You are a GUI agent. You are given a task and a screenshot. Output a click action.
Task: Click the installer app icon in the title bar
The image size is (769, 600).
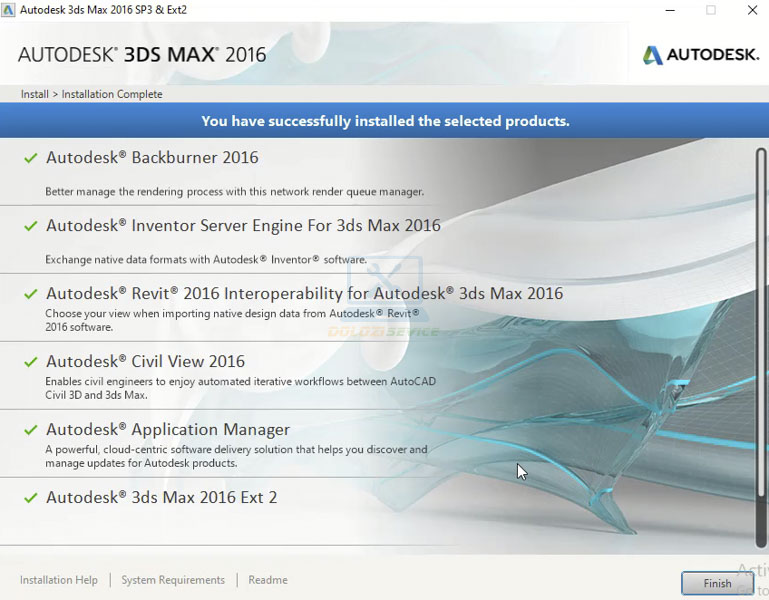tap(10, 10)
